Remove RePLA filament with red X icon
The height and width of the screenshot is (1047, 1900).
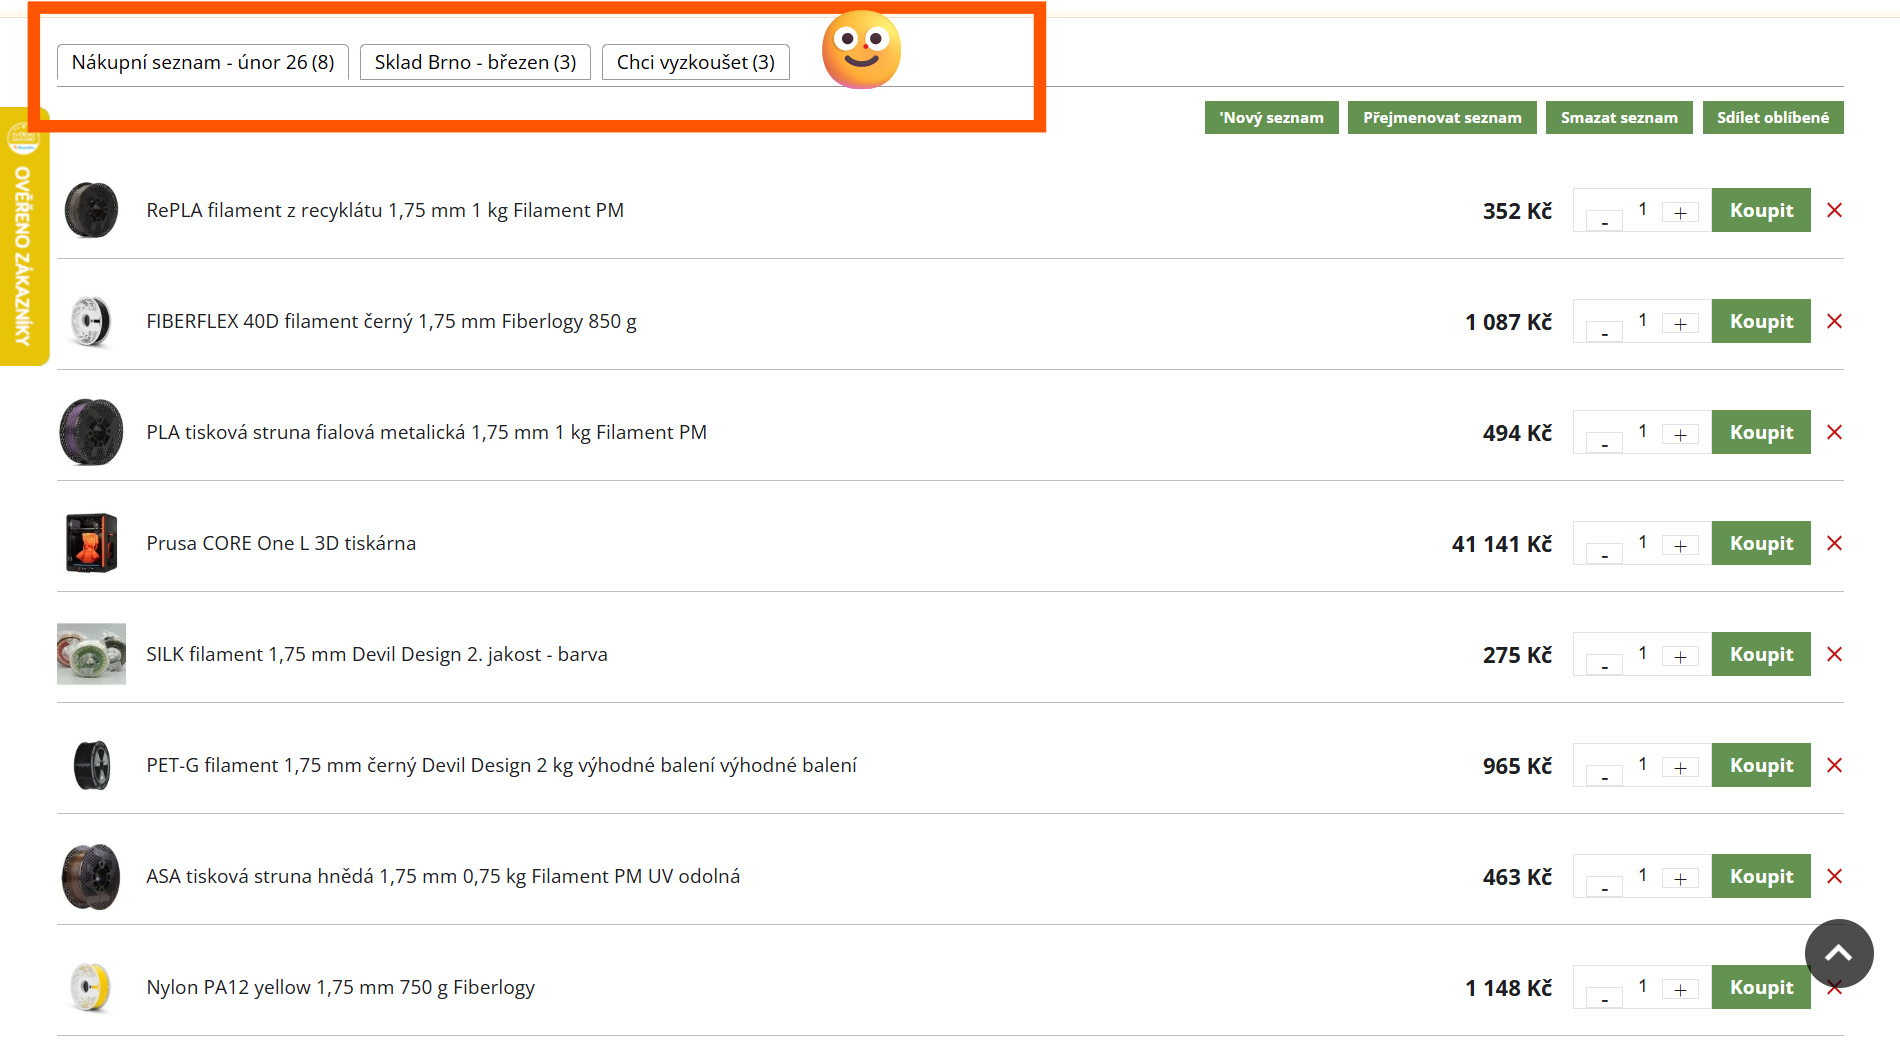coord(1834,210)
